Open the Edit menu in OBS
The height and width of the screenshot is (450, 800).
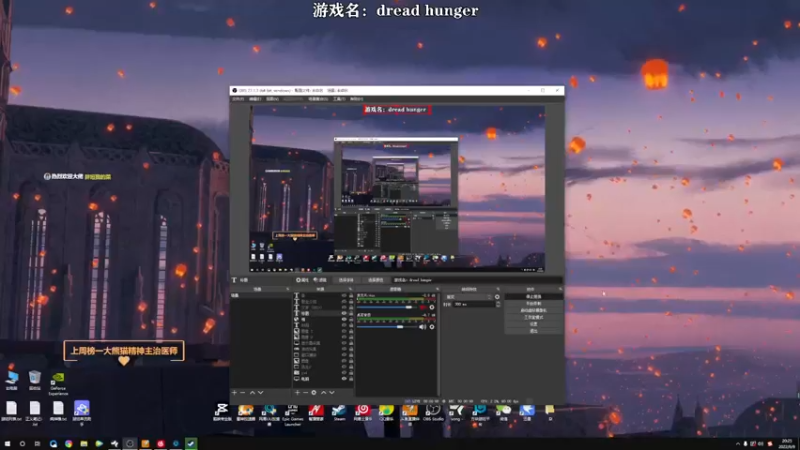pos(255,99)
